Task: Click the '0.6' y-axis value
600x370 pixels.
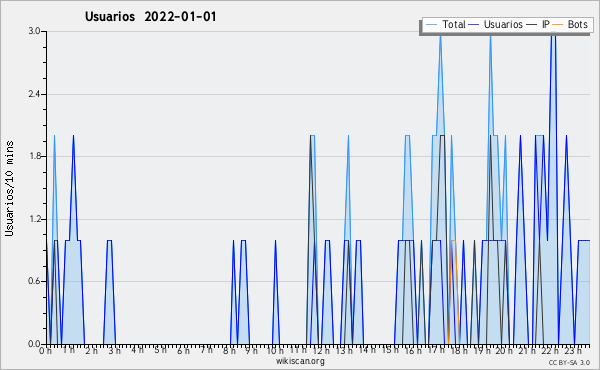Action: pyautogui.click(x=34, y=281)
